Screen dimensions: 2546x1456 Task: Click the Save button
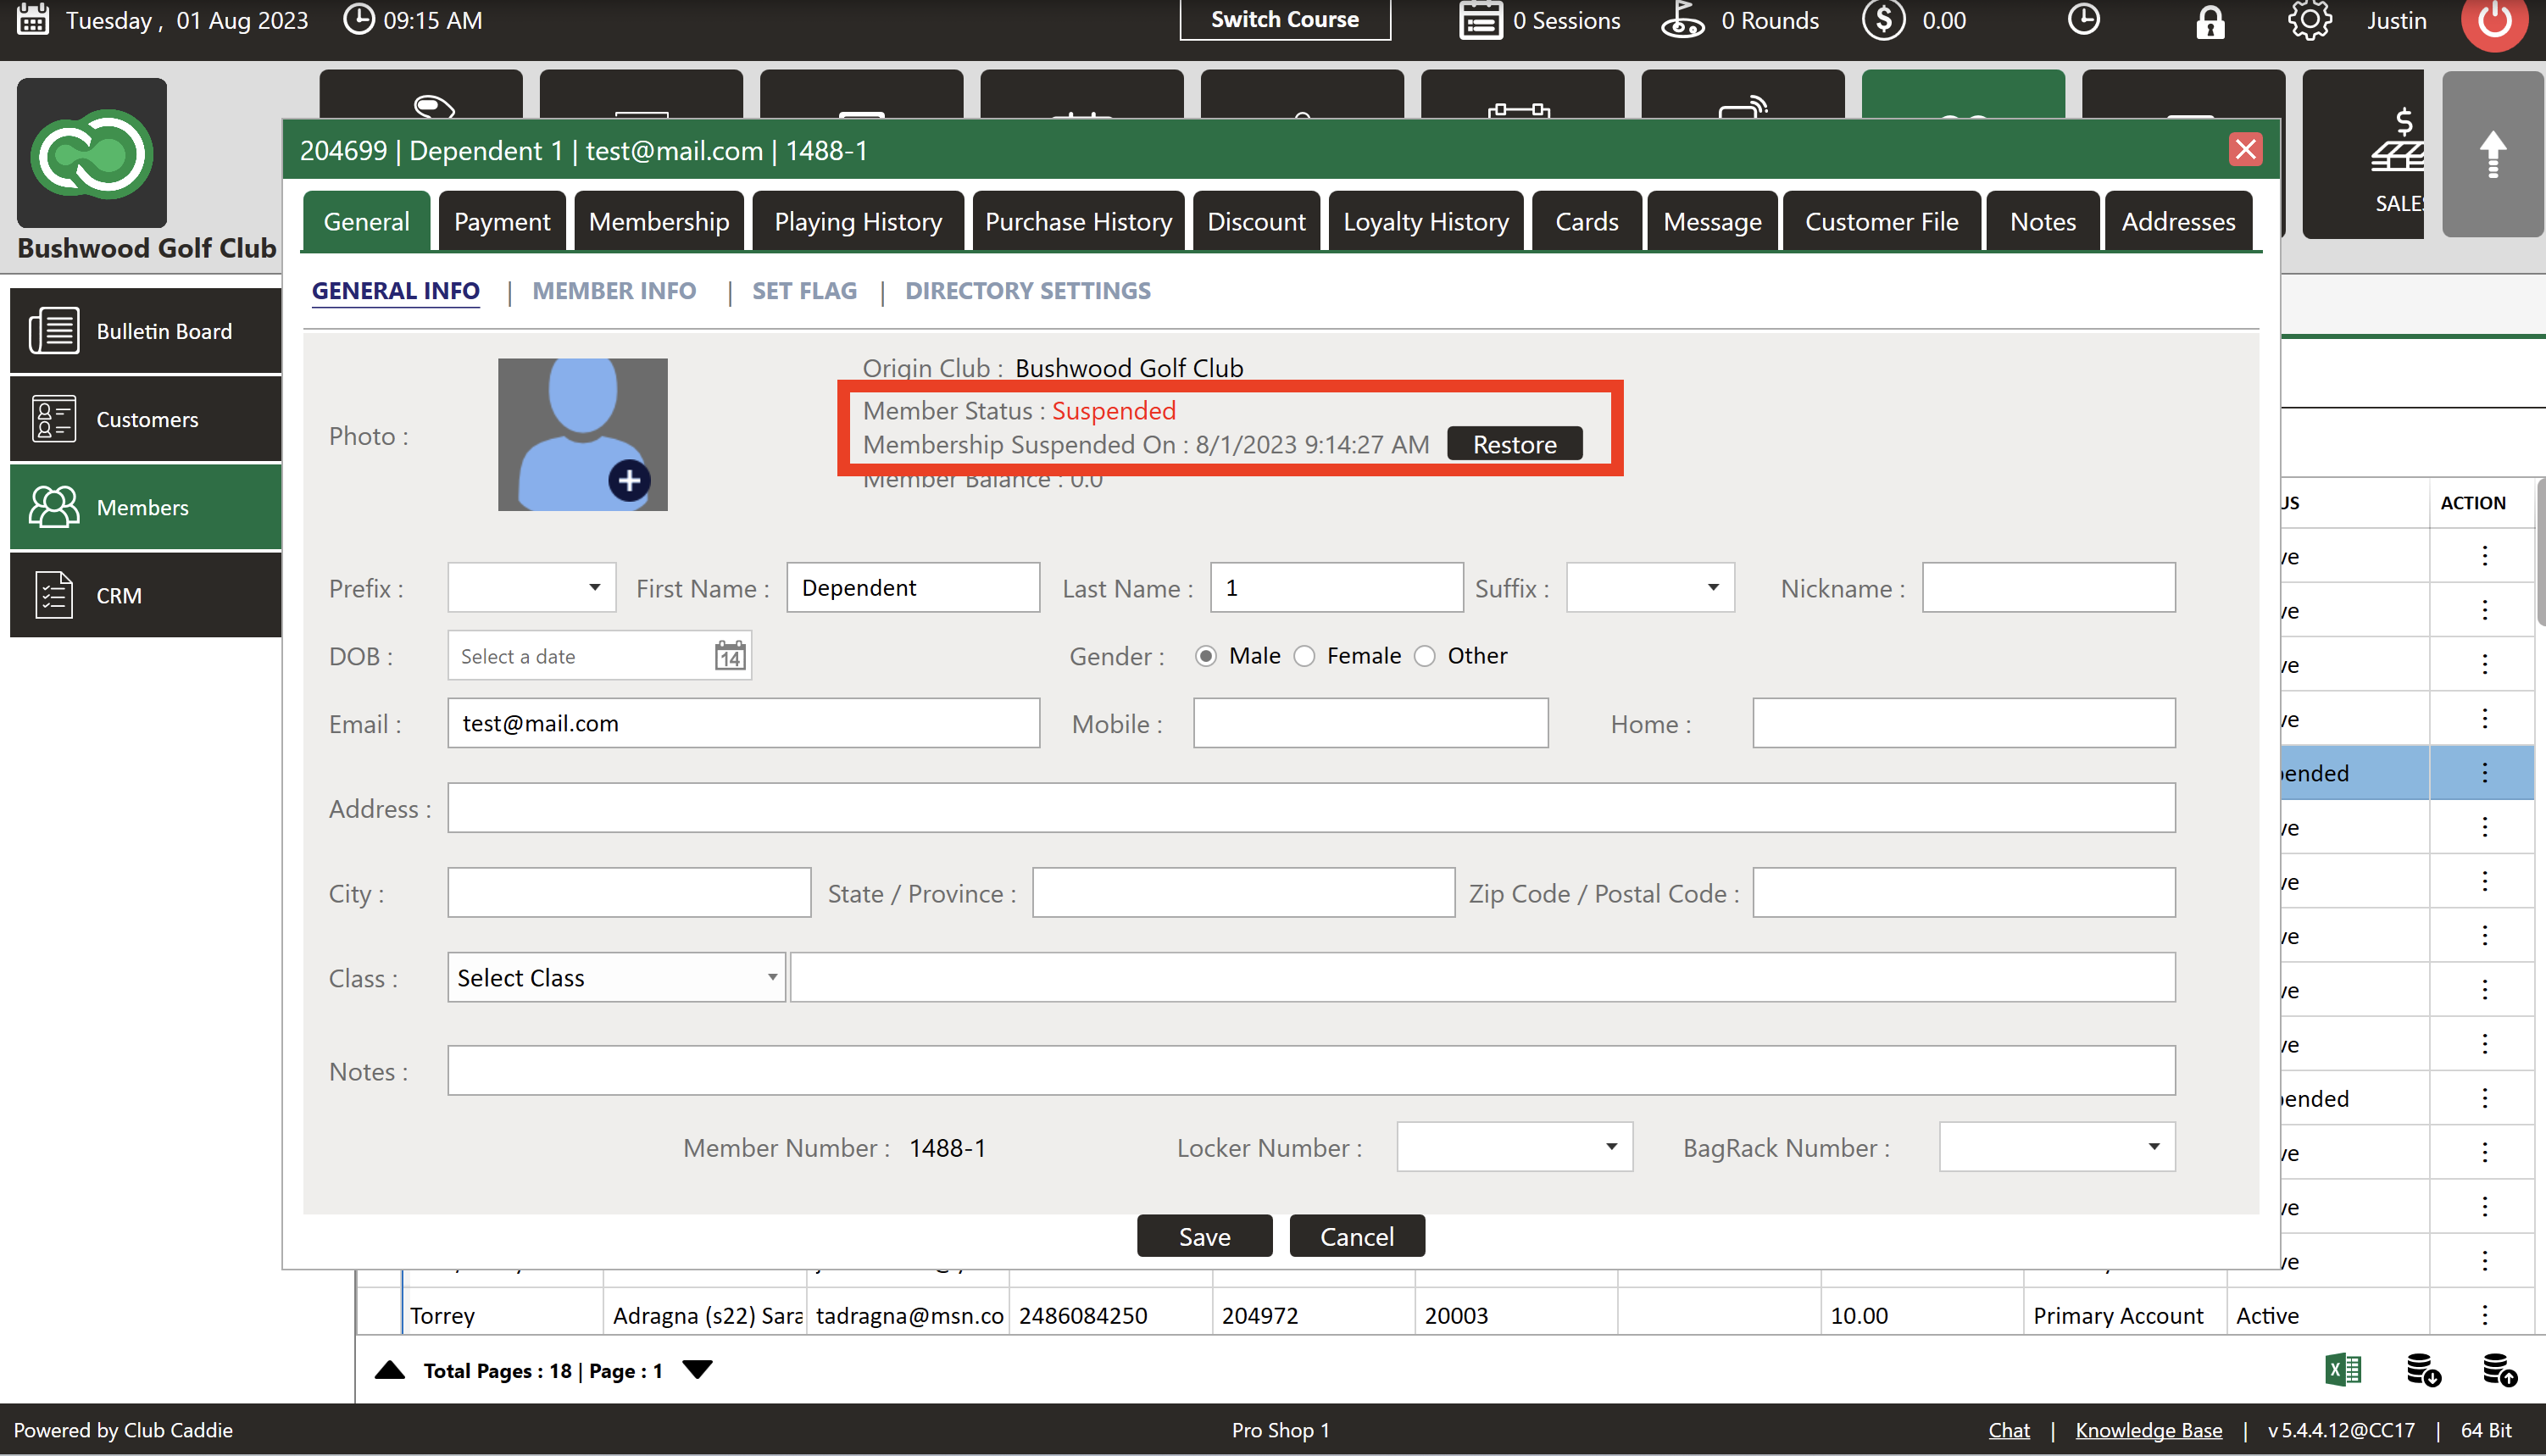click(x=1204, y=1237)
